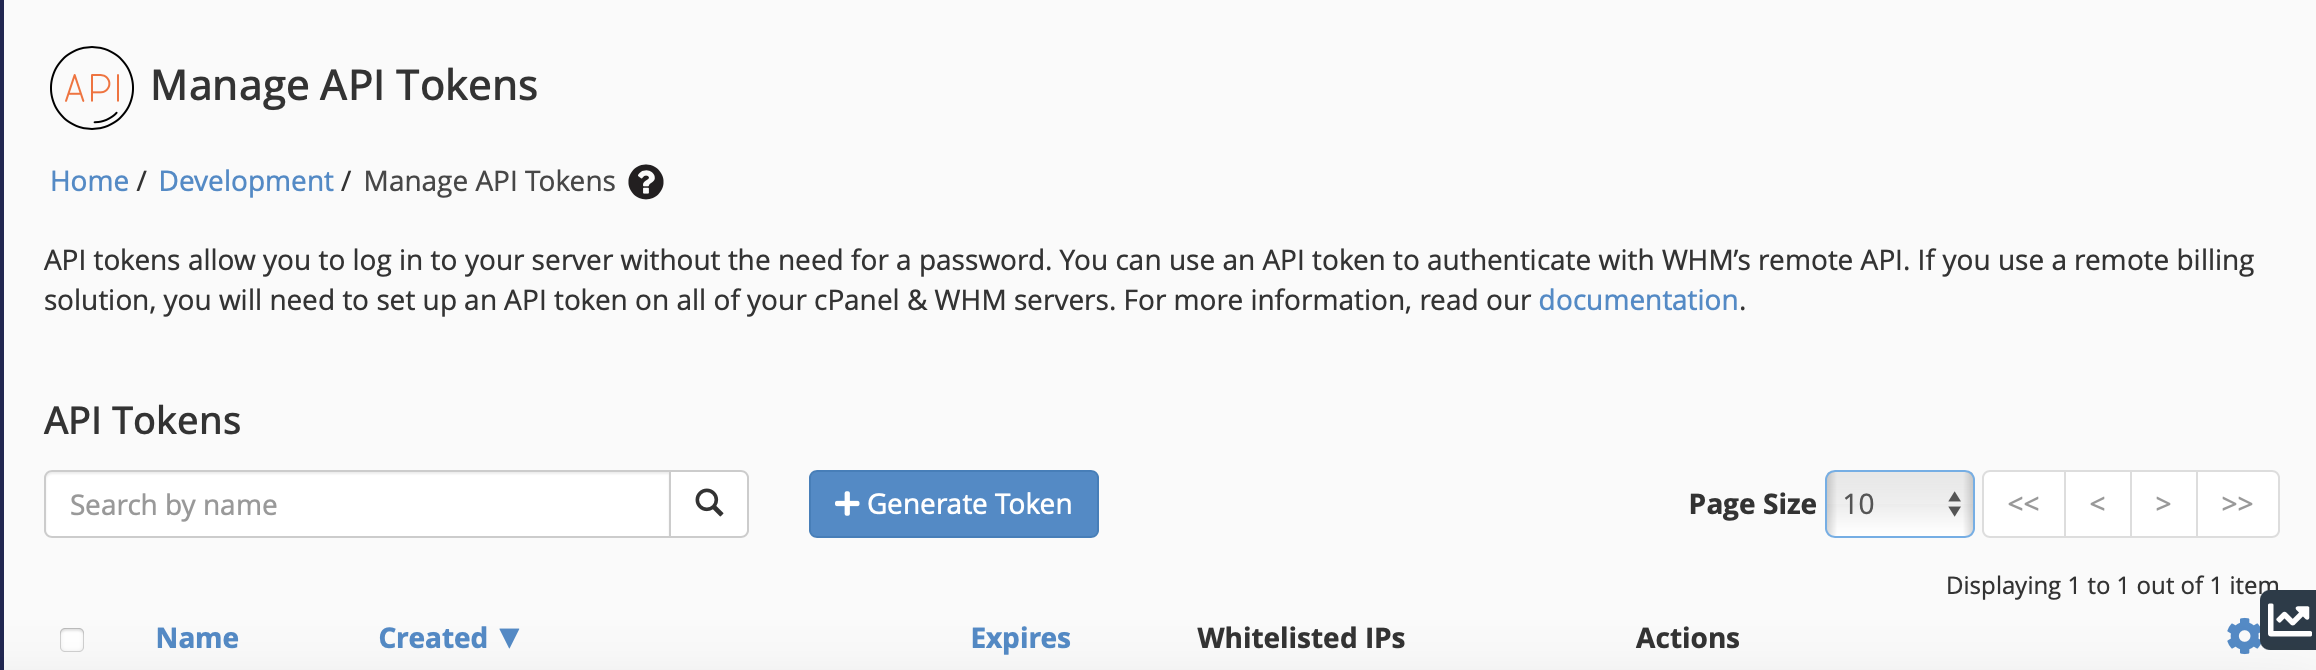
Task: Jump to last page with >>
Action: 2237,504
